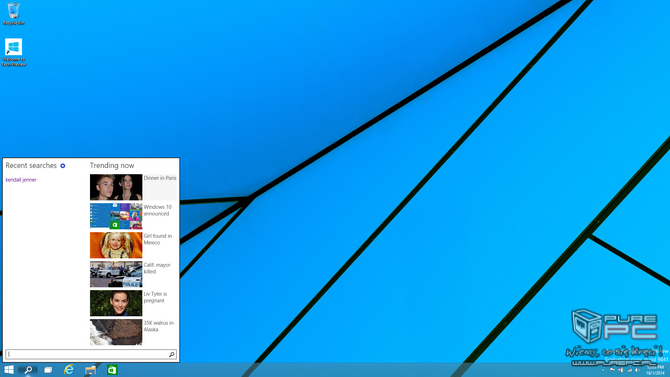Open the Store app on the taskbar
670x377 pixels.
(x=112, y=370)
